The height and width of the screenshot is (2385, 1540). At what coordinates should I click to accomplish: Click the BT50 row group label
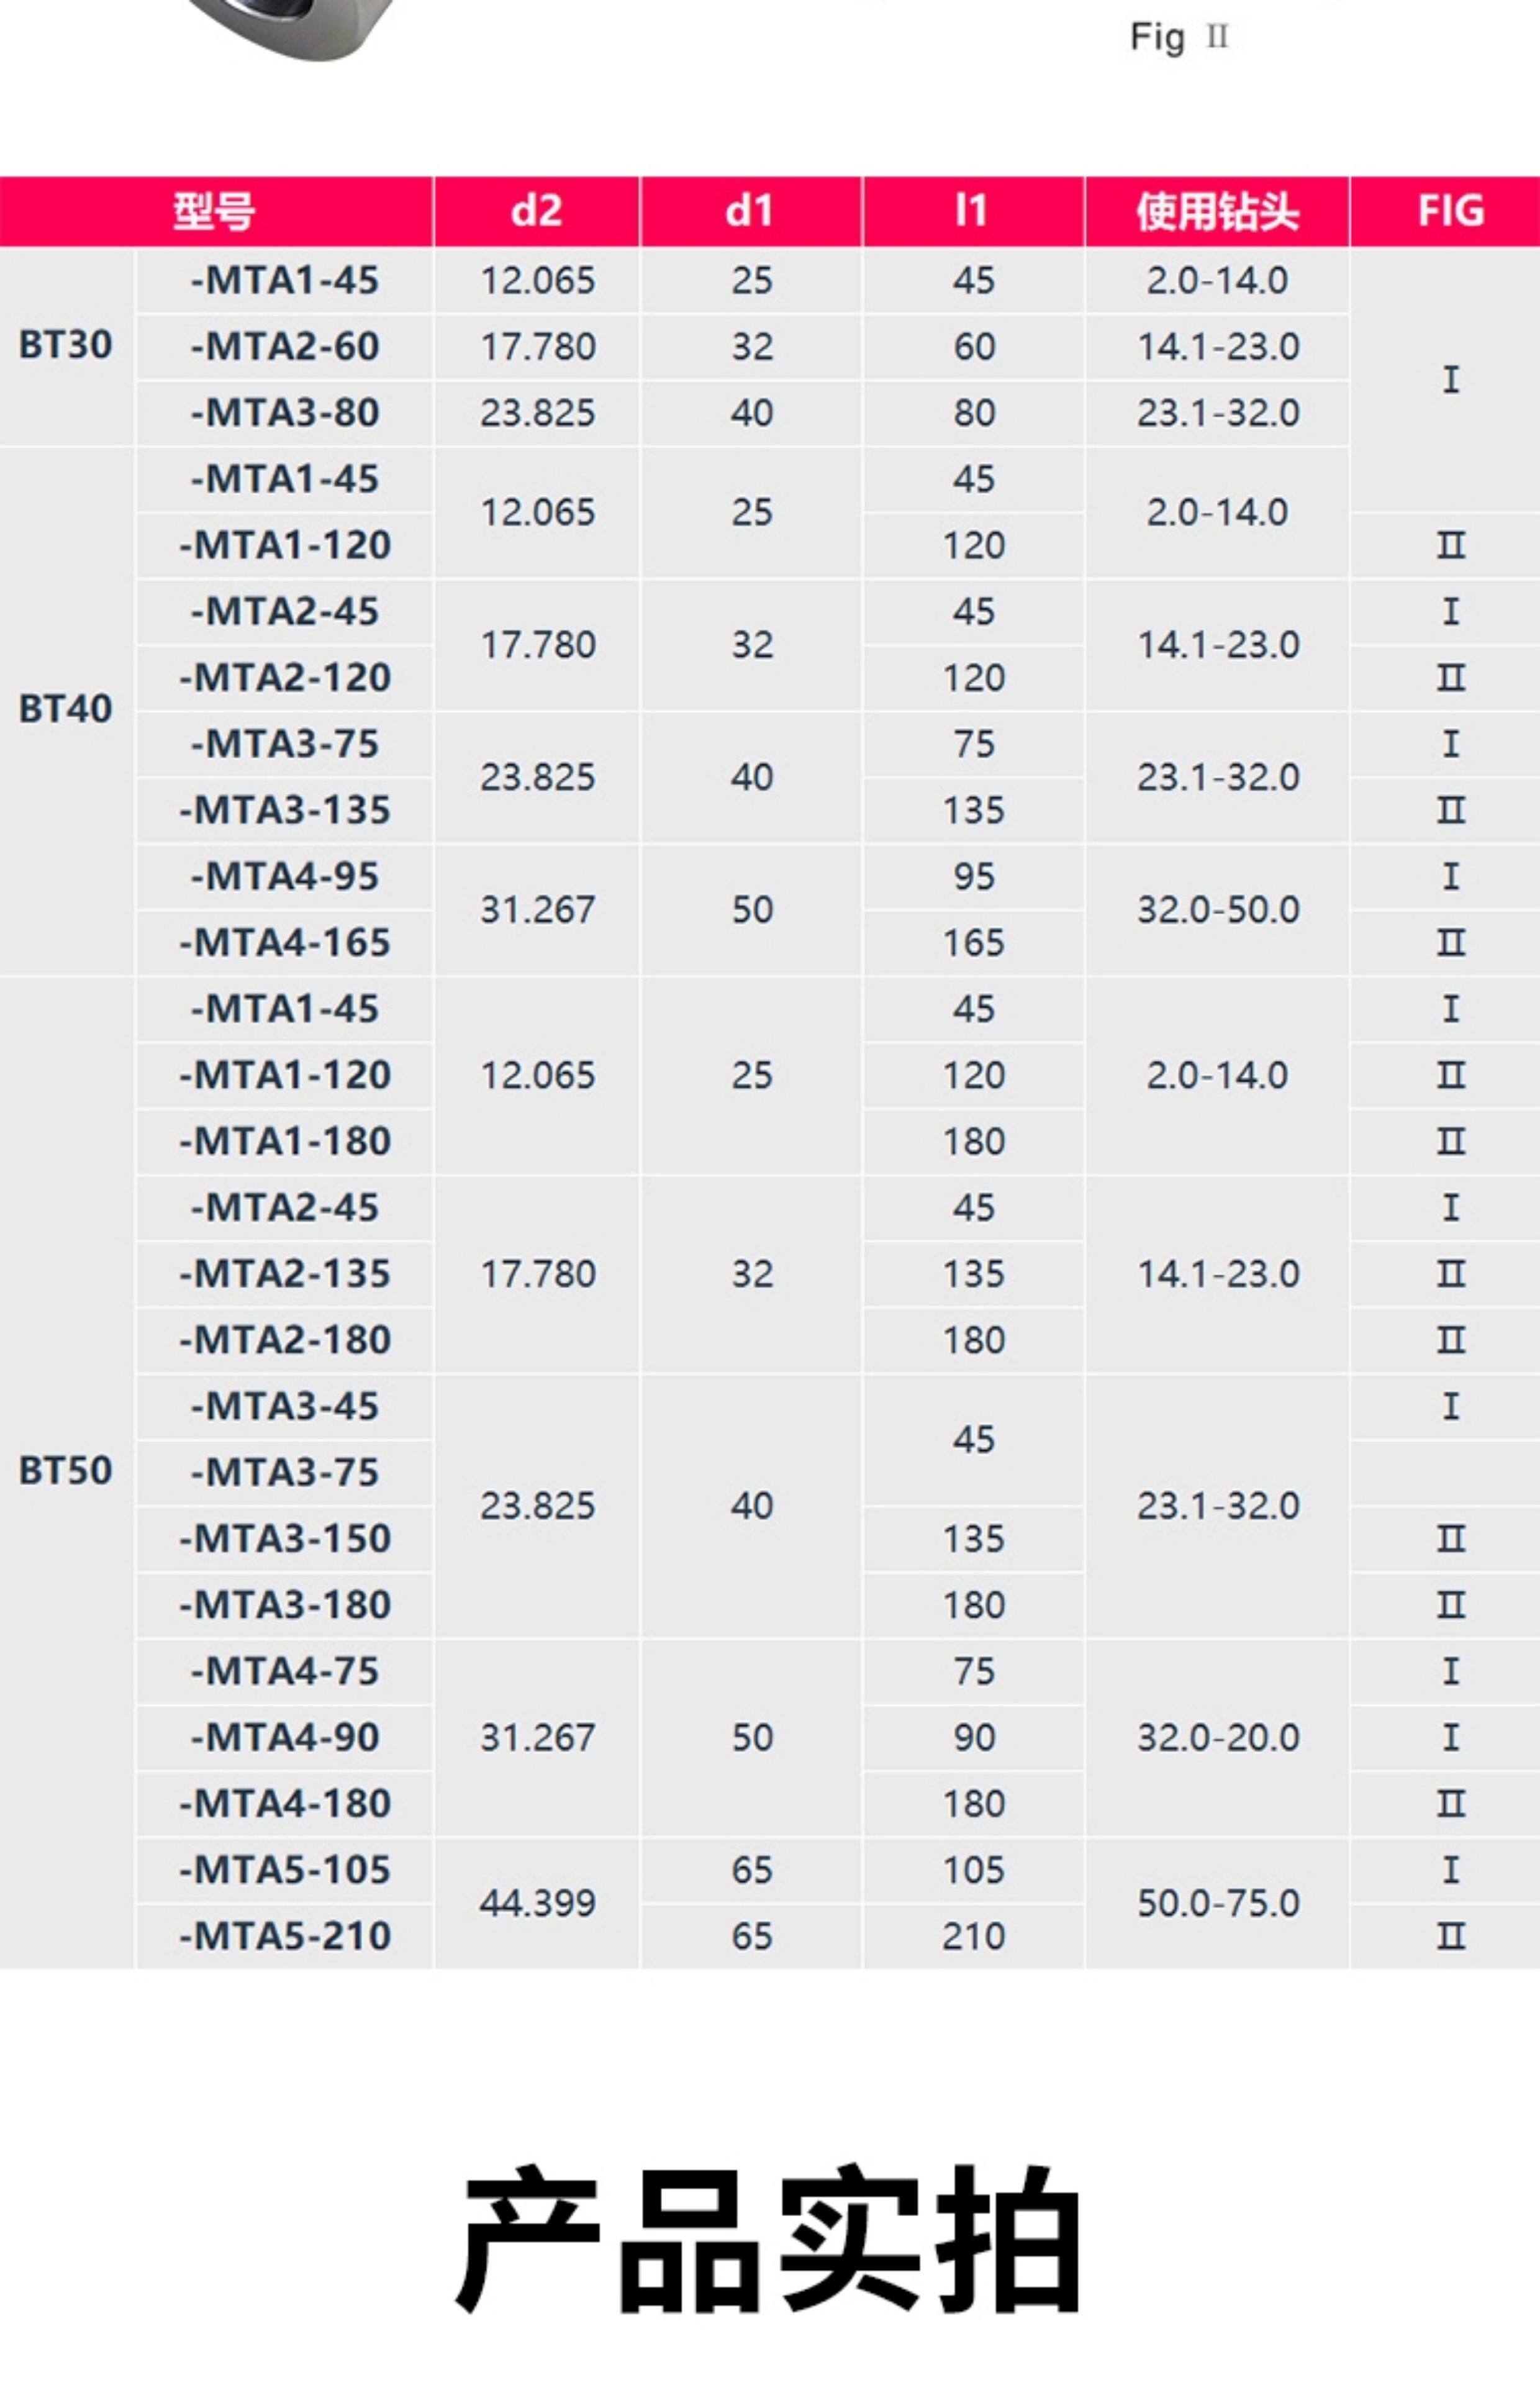(66, 1471)
